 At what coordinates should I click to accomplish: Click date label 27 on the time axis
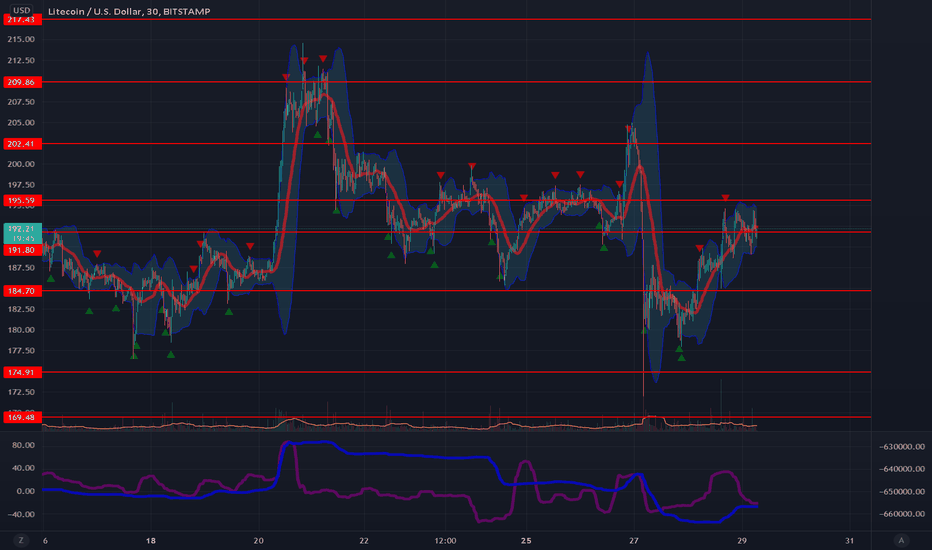point(634,540)
